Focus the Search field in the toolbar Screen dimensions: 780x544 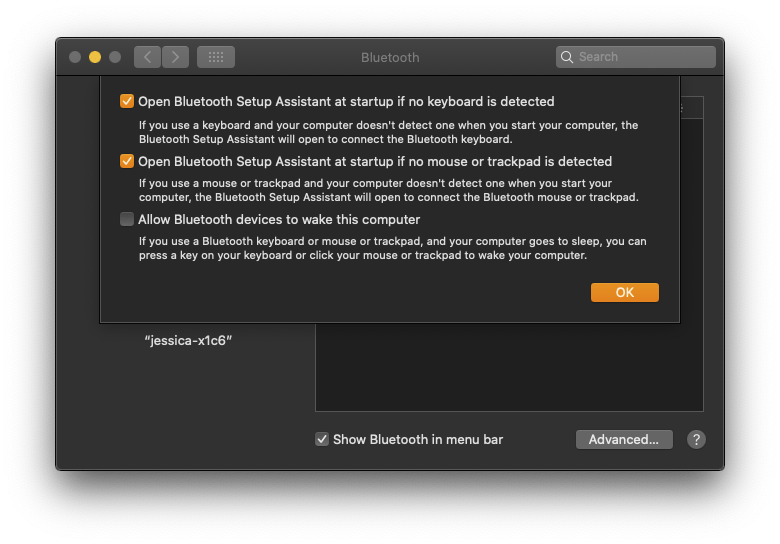coord(640,57)
